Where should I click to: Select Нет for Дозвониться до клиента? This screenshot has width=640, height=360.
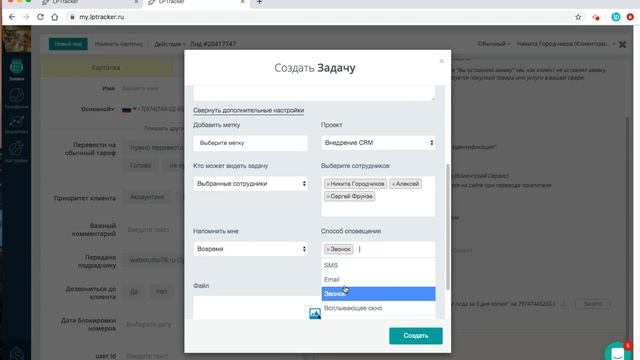tap(162, 291)
